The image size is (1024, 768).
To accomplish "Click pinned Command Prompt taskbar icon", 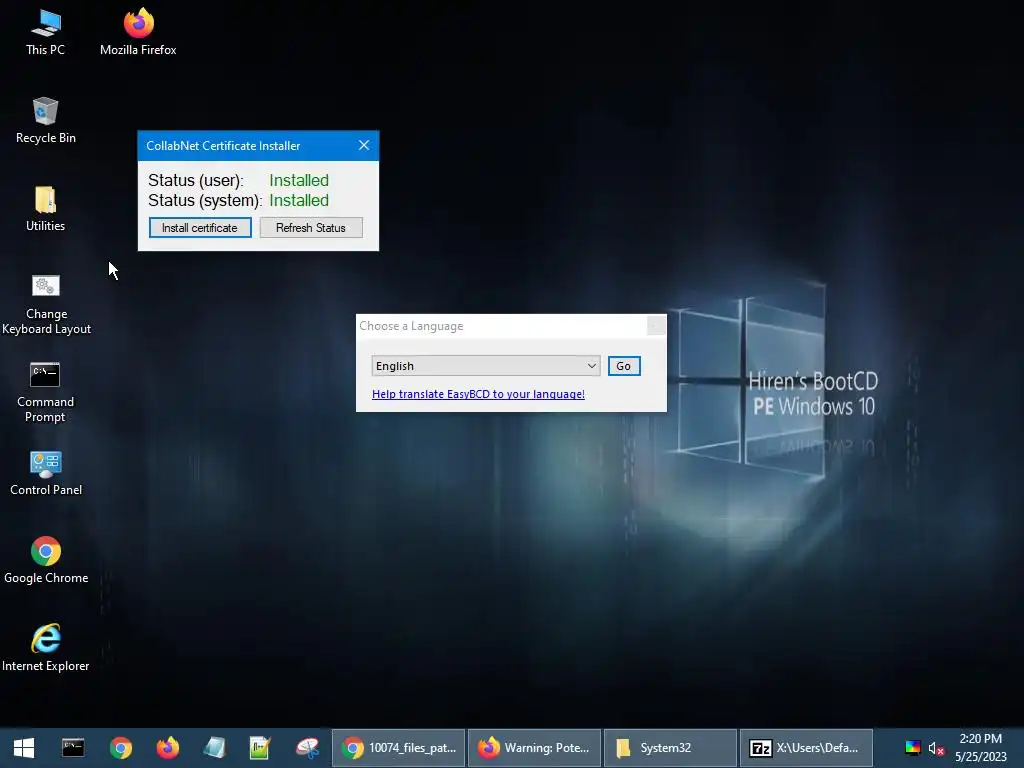I will 73,748.
